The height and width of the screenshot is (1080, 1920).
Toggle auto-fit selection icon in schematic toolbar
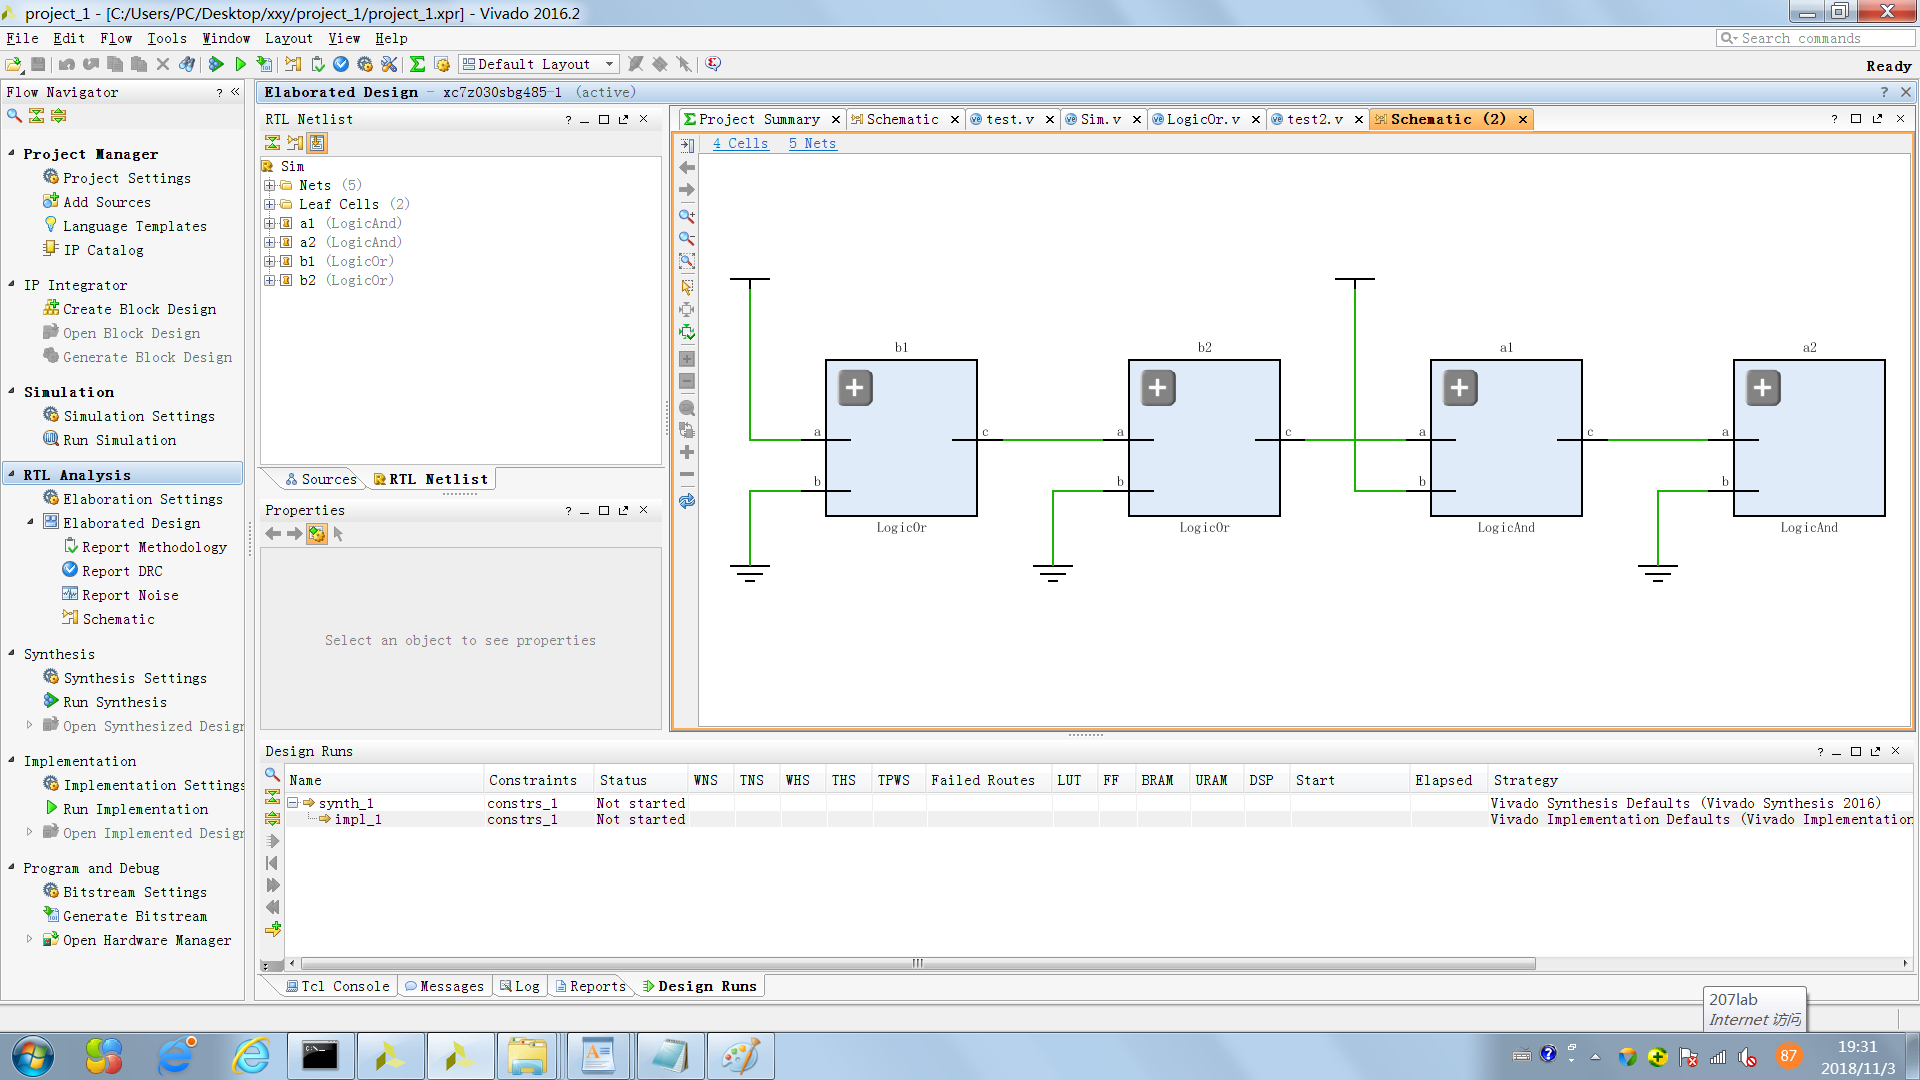coord(686,333)
